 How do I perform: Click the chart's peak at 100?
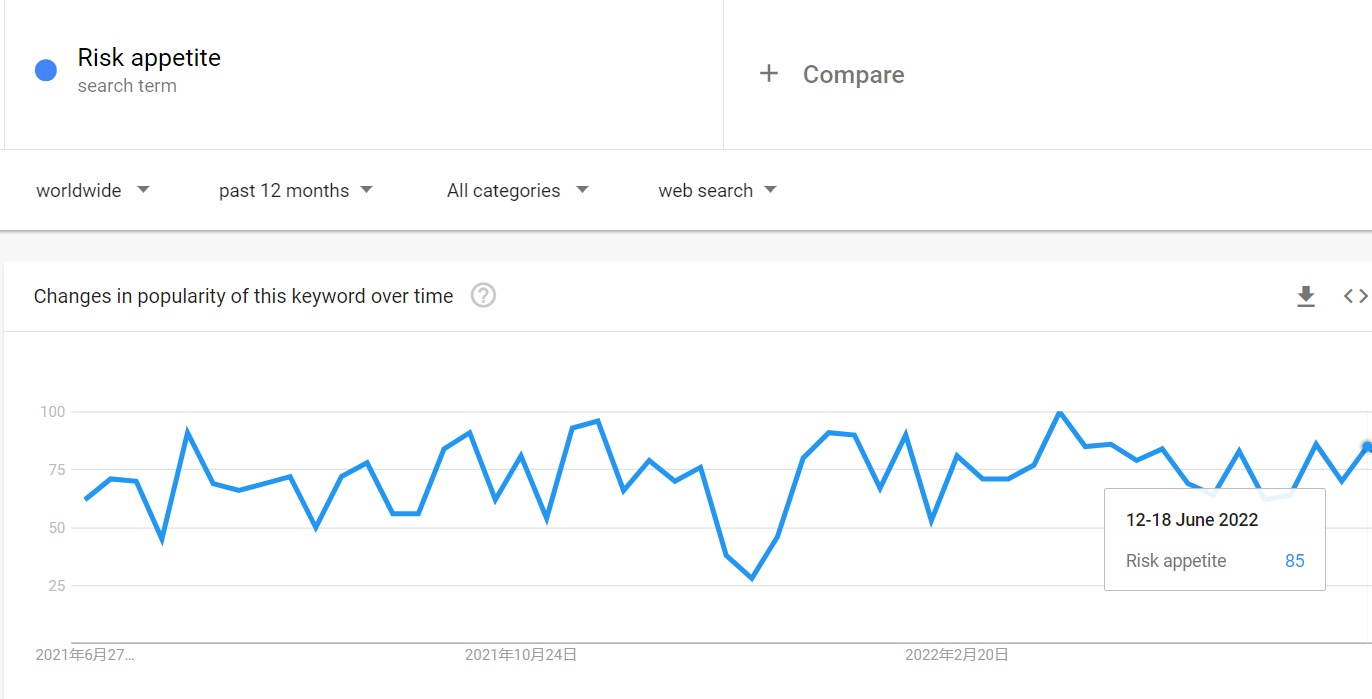tap(1060, 412)
